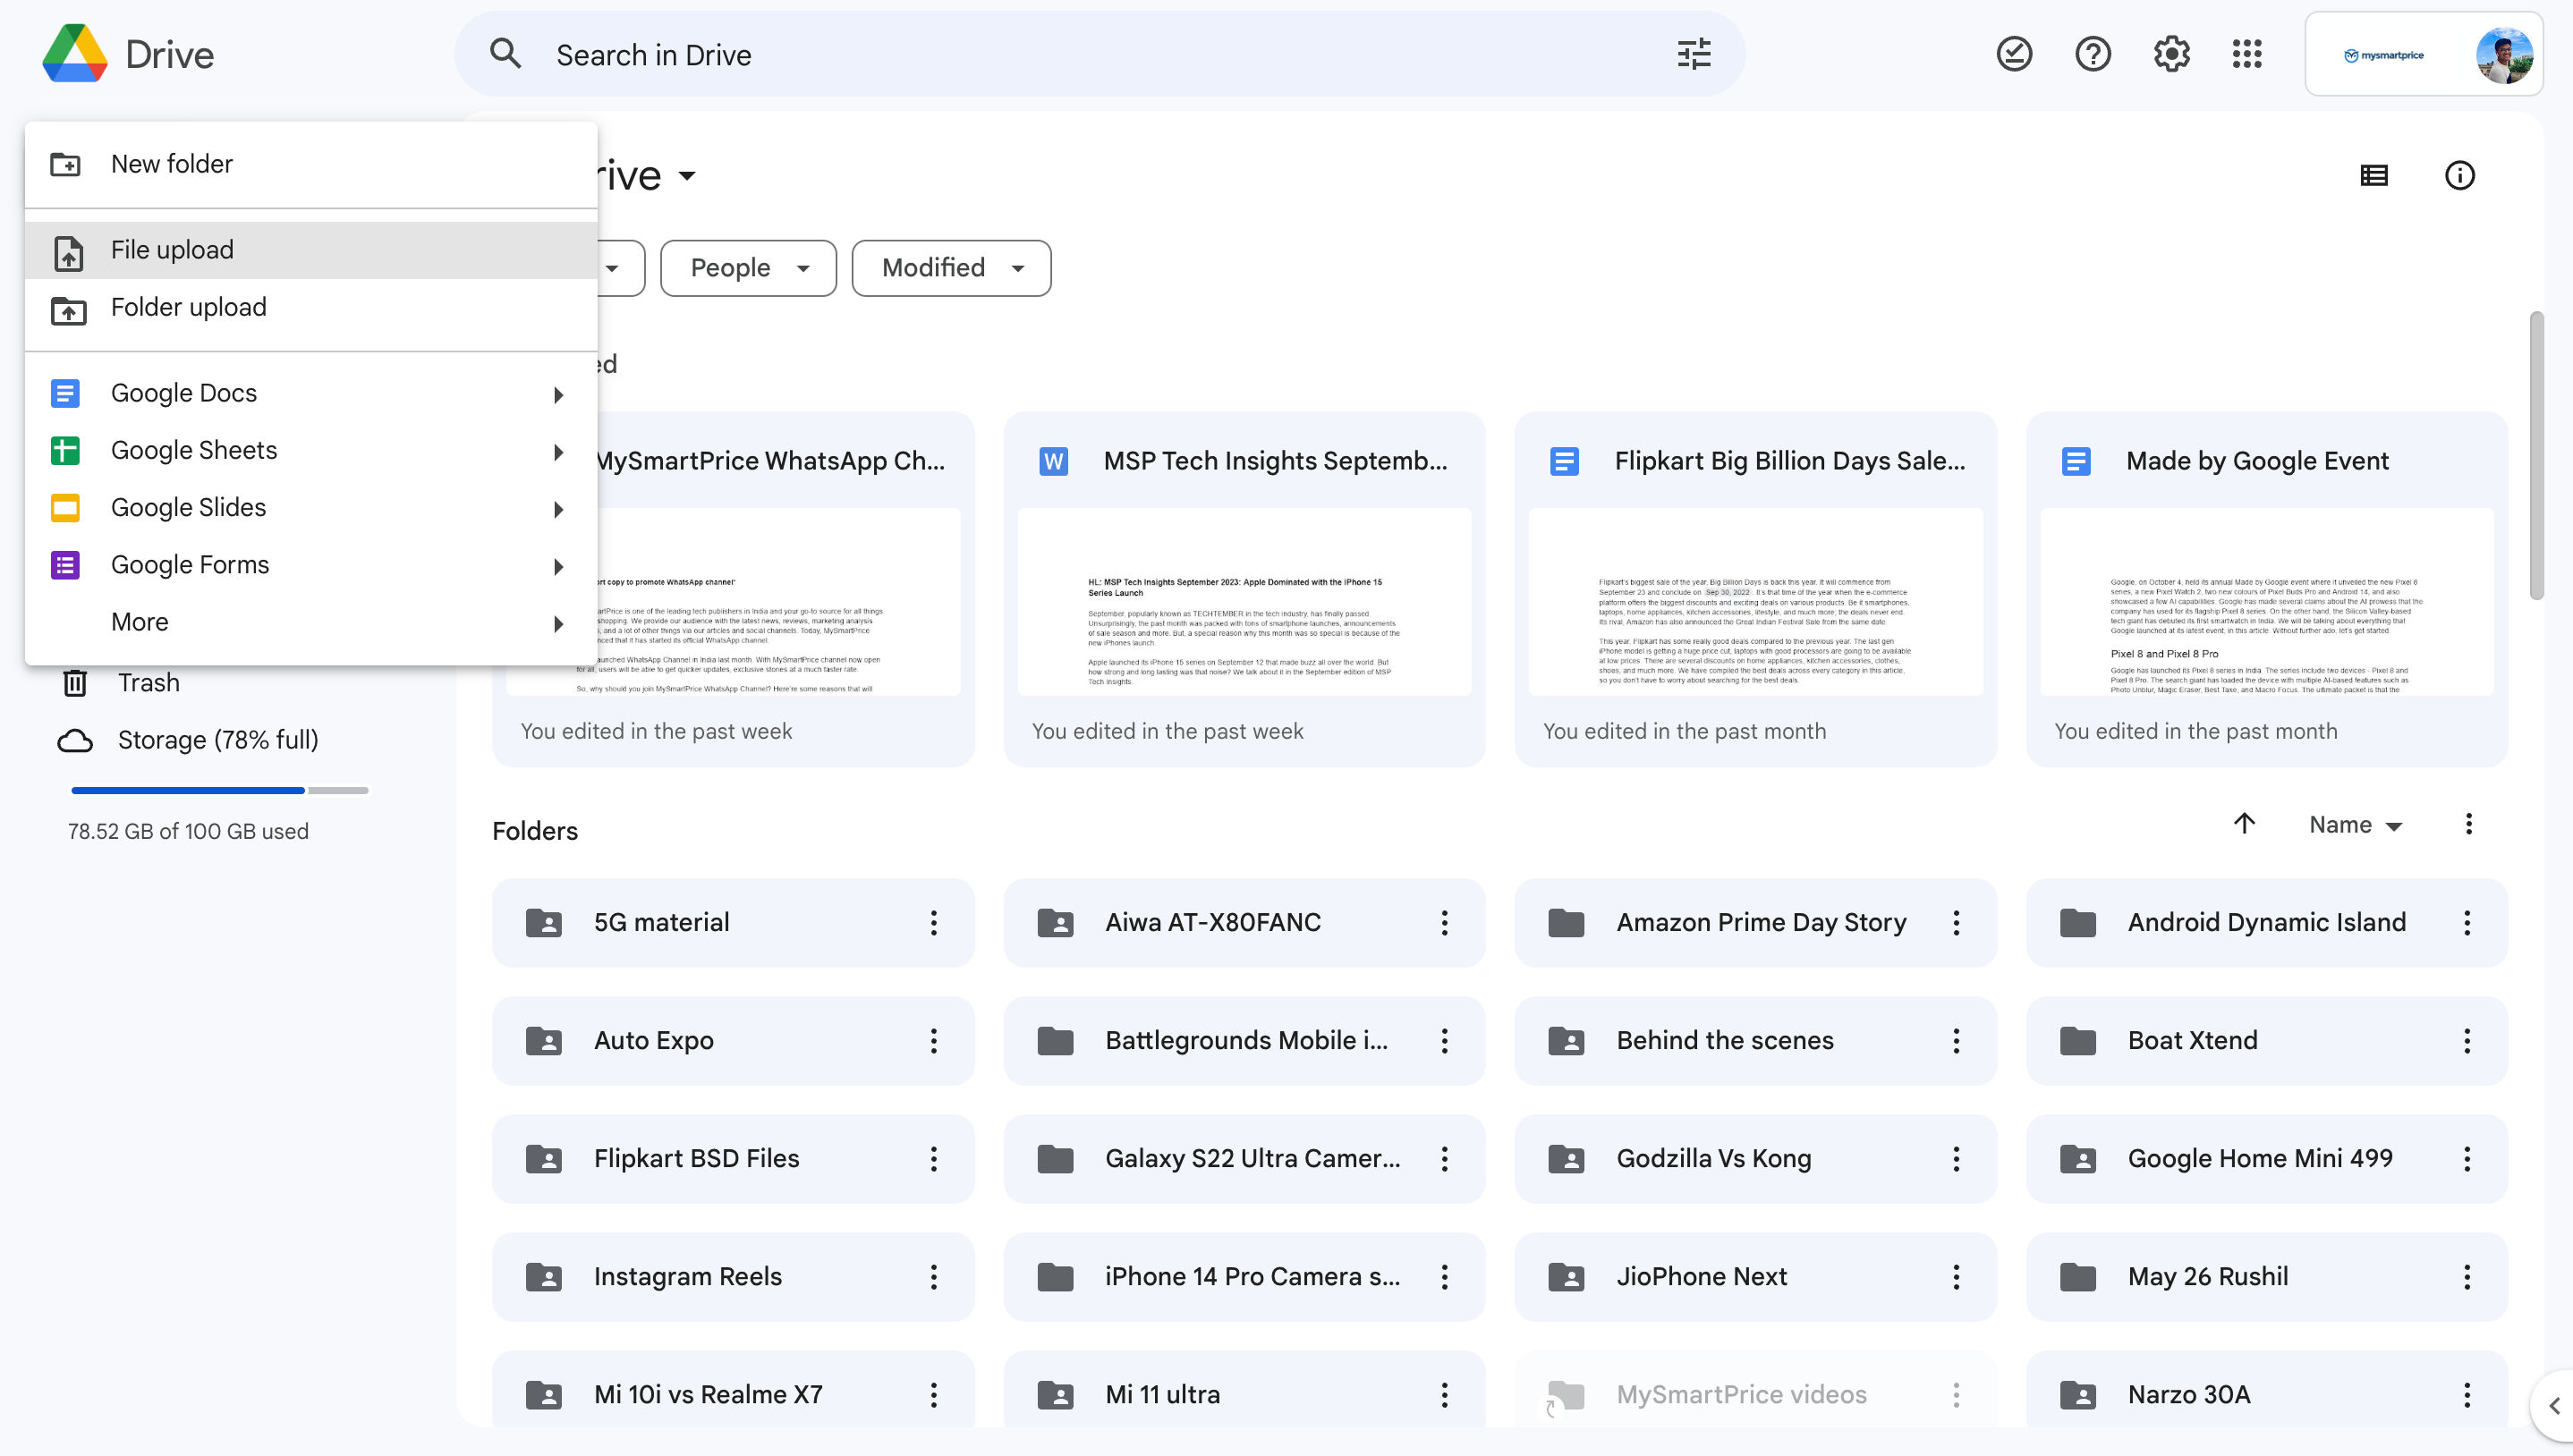Select Google Docs menu entry
The height and width of the screenshot is (1456, 2573).
point(311,393)
